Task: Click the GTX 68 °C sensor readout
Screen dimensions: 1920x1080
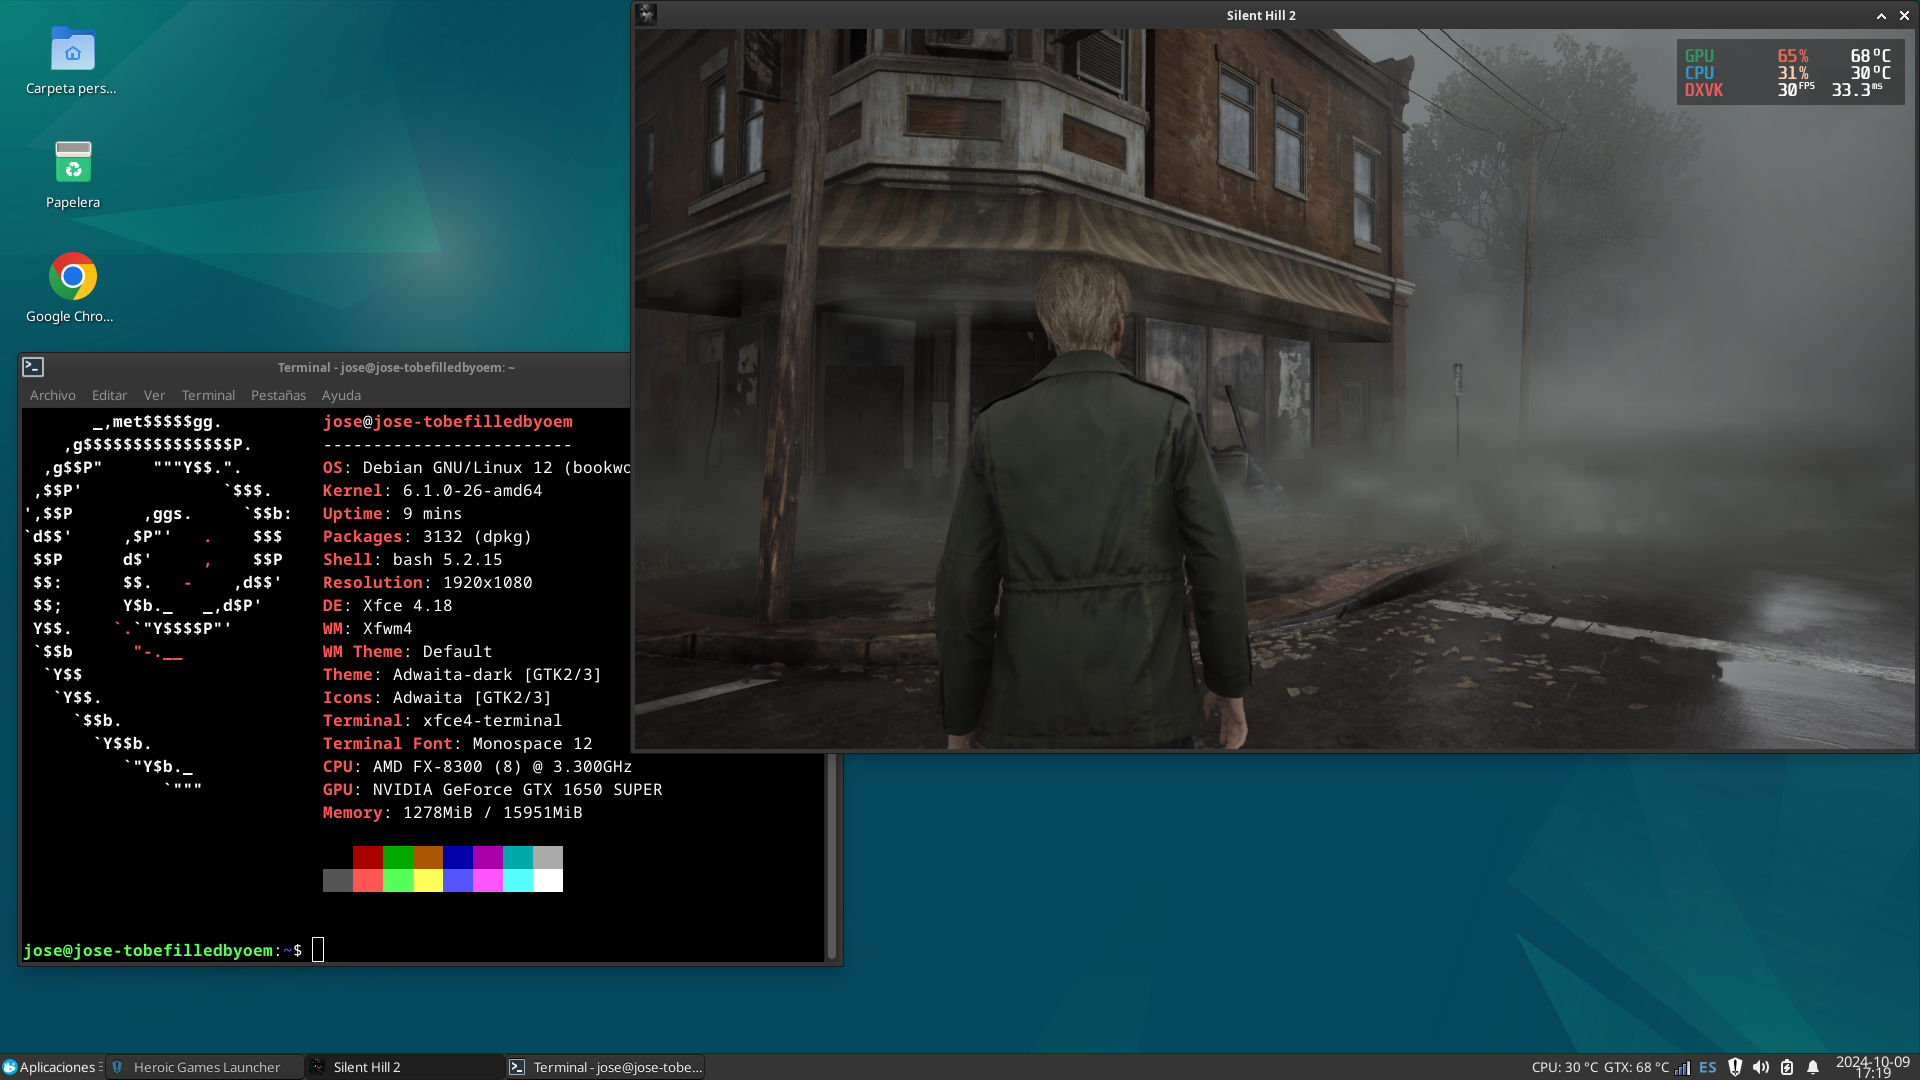Action: (x=1636, y=1067)
